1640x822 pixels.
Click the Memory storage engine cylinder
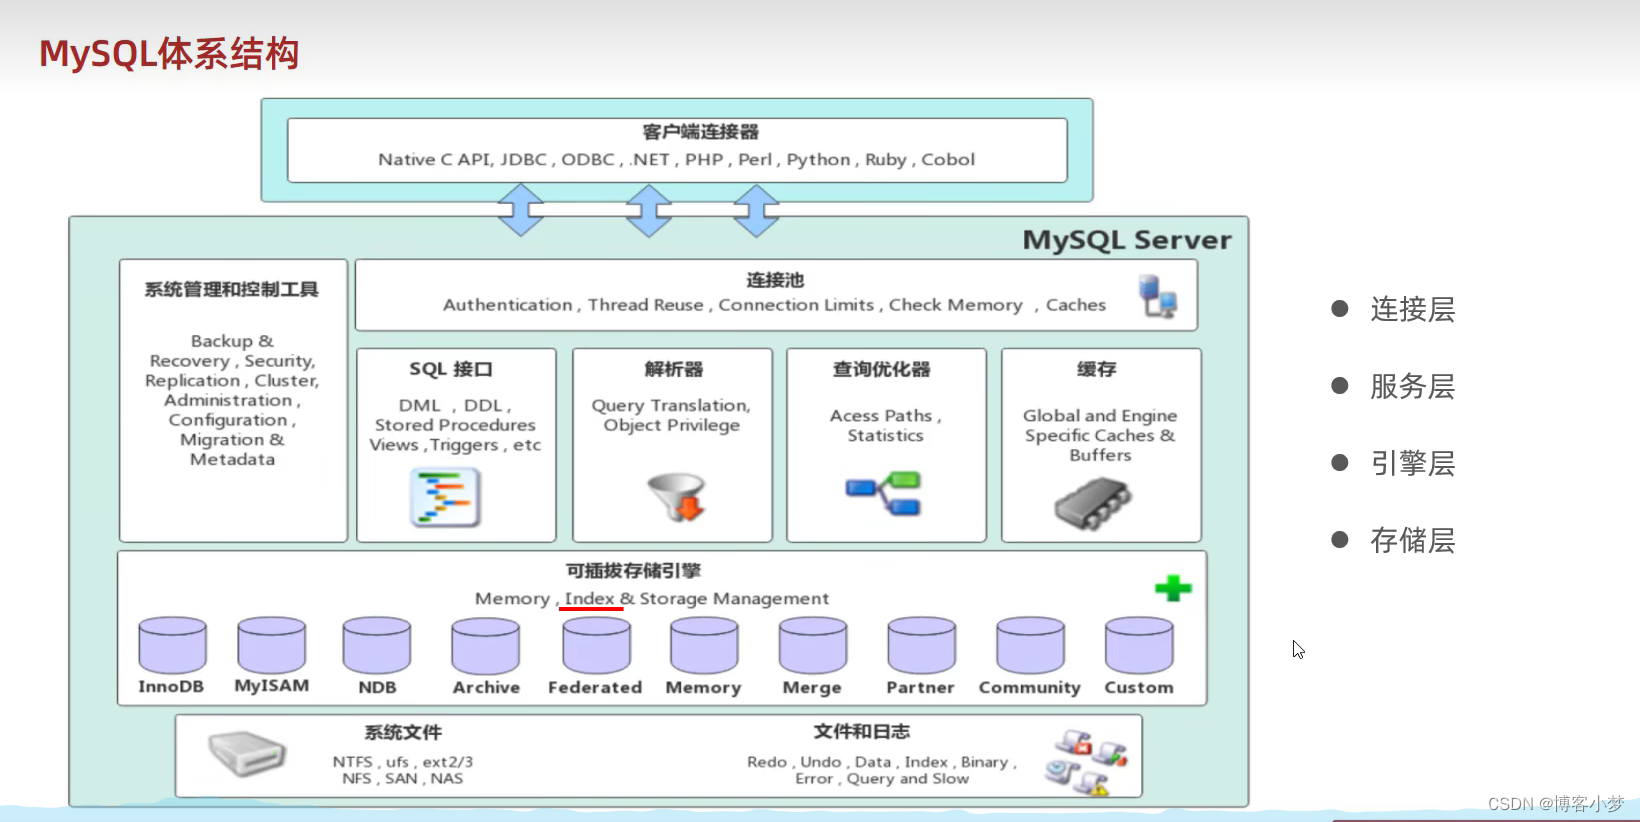(704, 646)
